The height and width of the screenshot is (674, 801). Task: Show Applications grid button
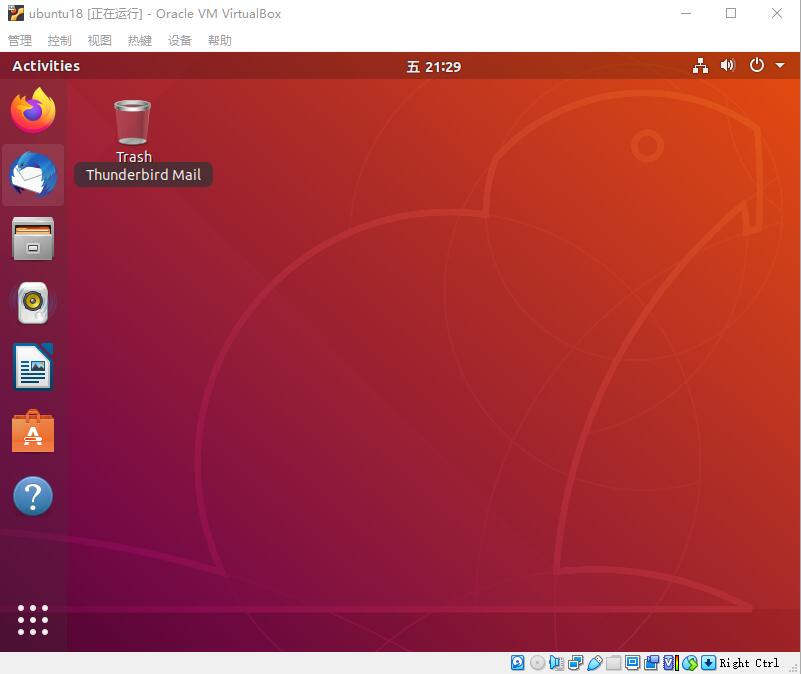(x=33, y=620)
